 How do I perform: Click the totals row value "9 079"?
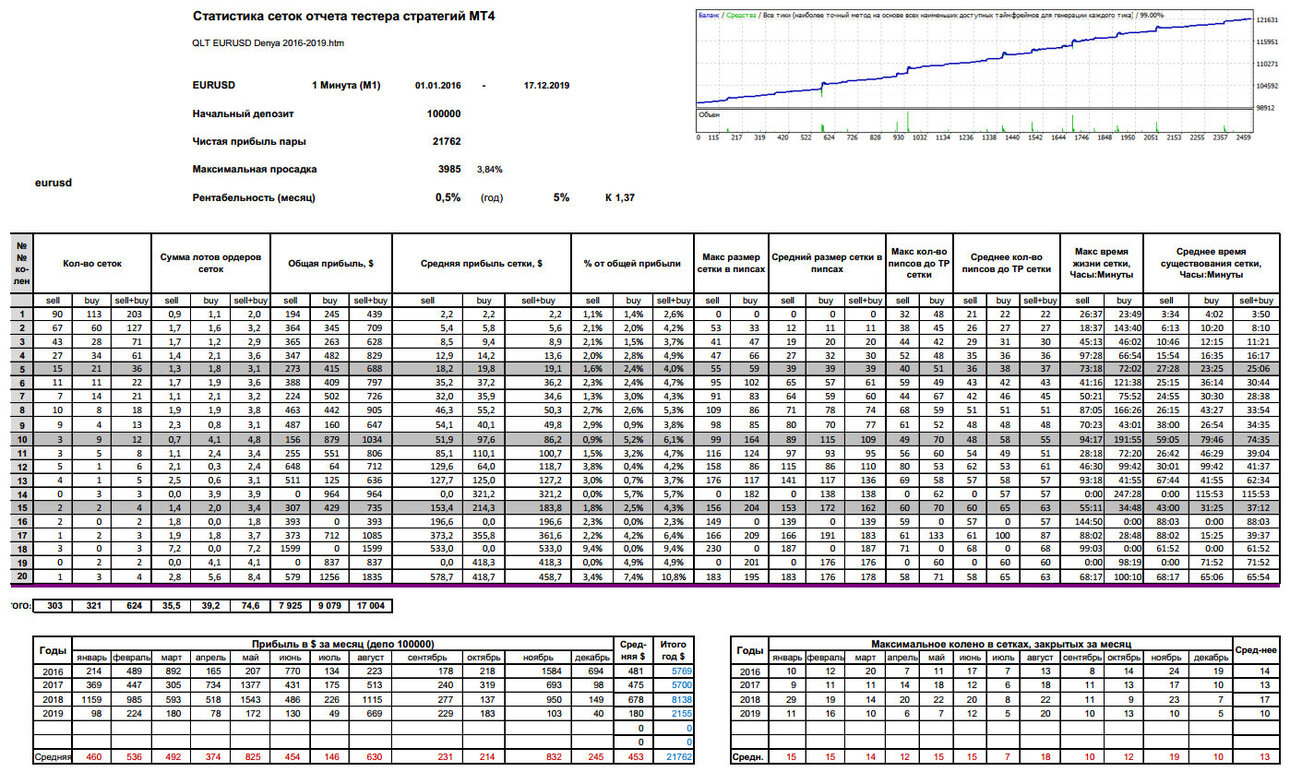pyautogui.click(x=328, y=607)
